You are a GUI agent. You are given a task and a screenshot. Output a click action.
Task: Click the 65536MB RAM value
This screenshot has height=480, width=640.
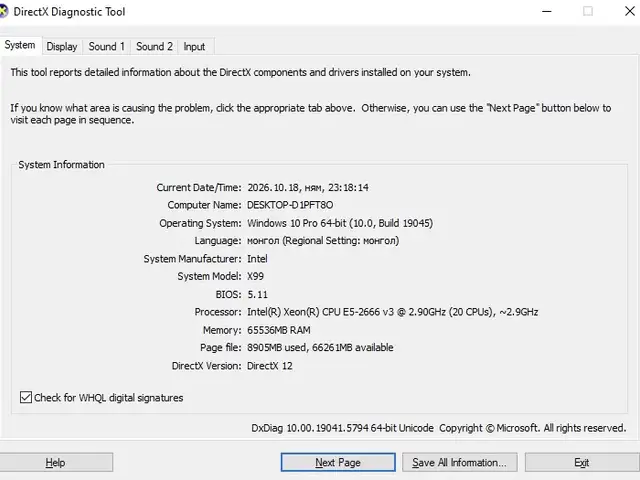(x=279, y=330)
